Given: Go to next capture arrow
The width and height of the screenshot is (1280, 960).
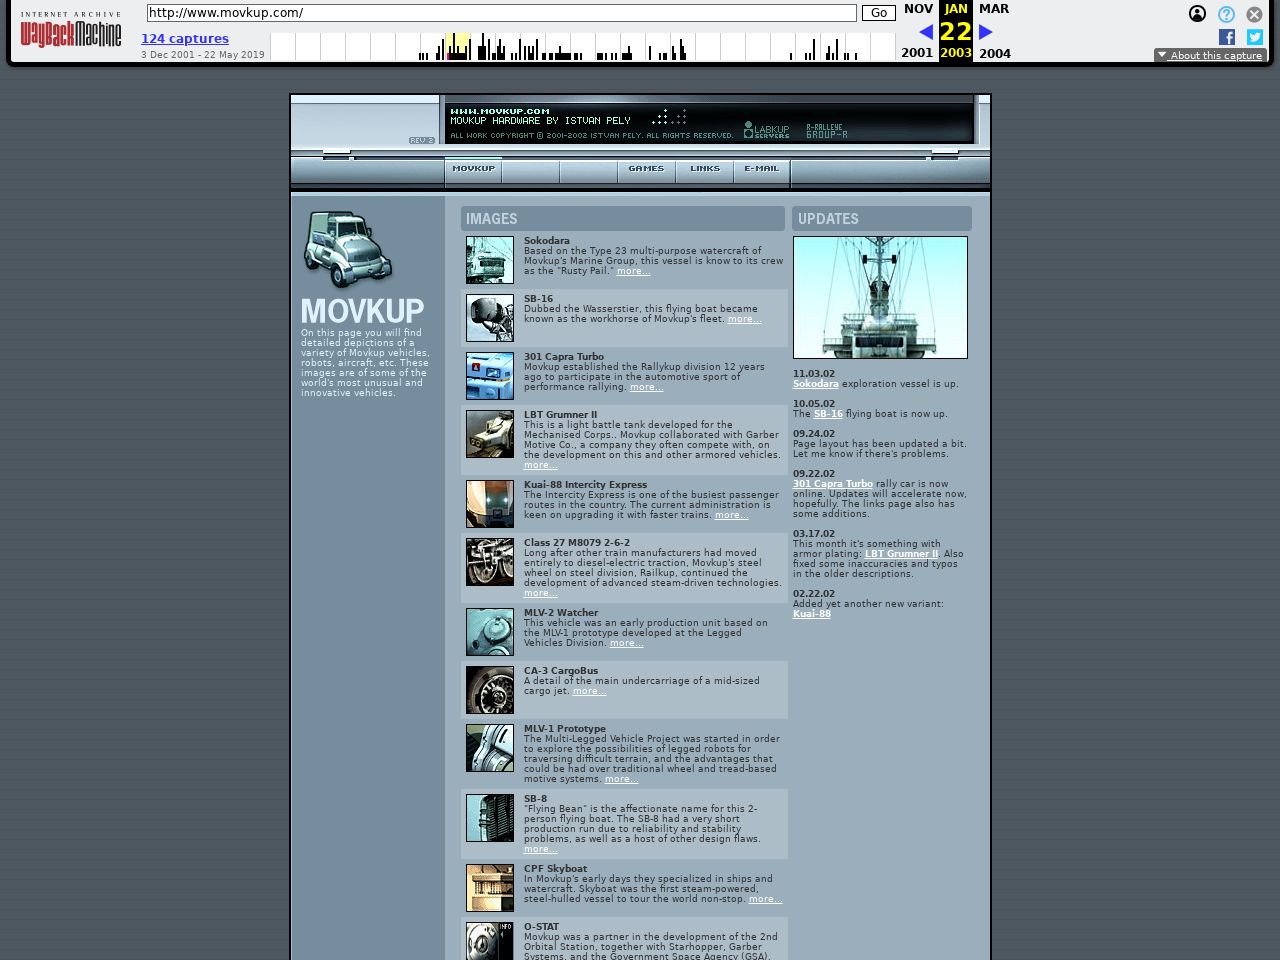Looking at the screenshot, I should tap(985, 32).
